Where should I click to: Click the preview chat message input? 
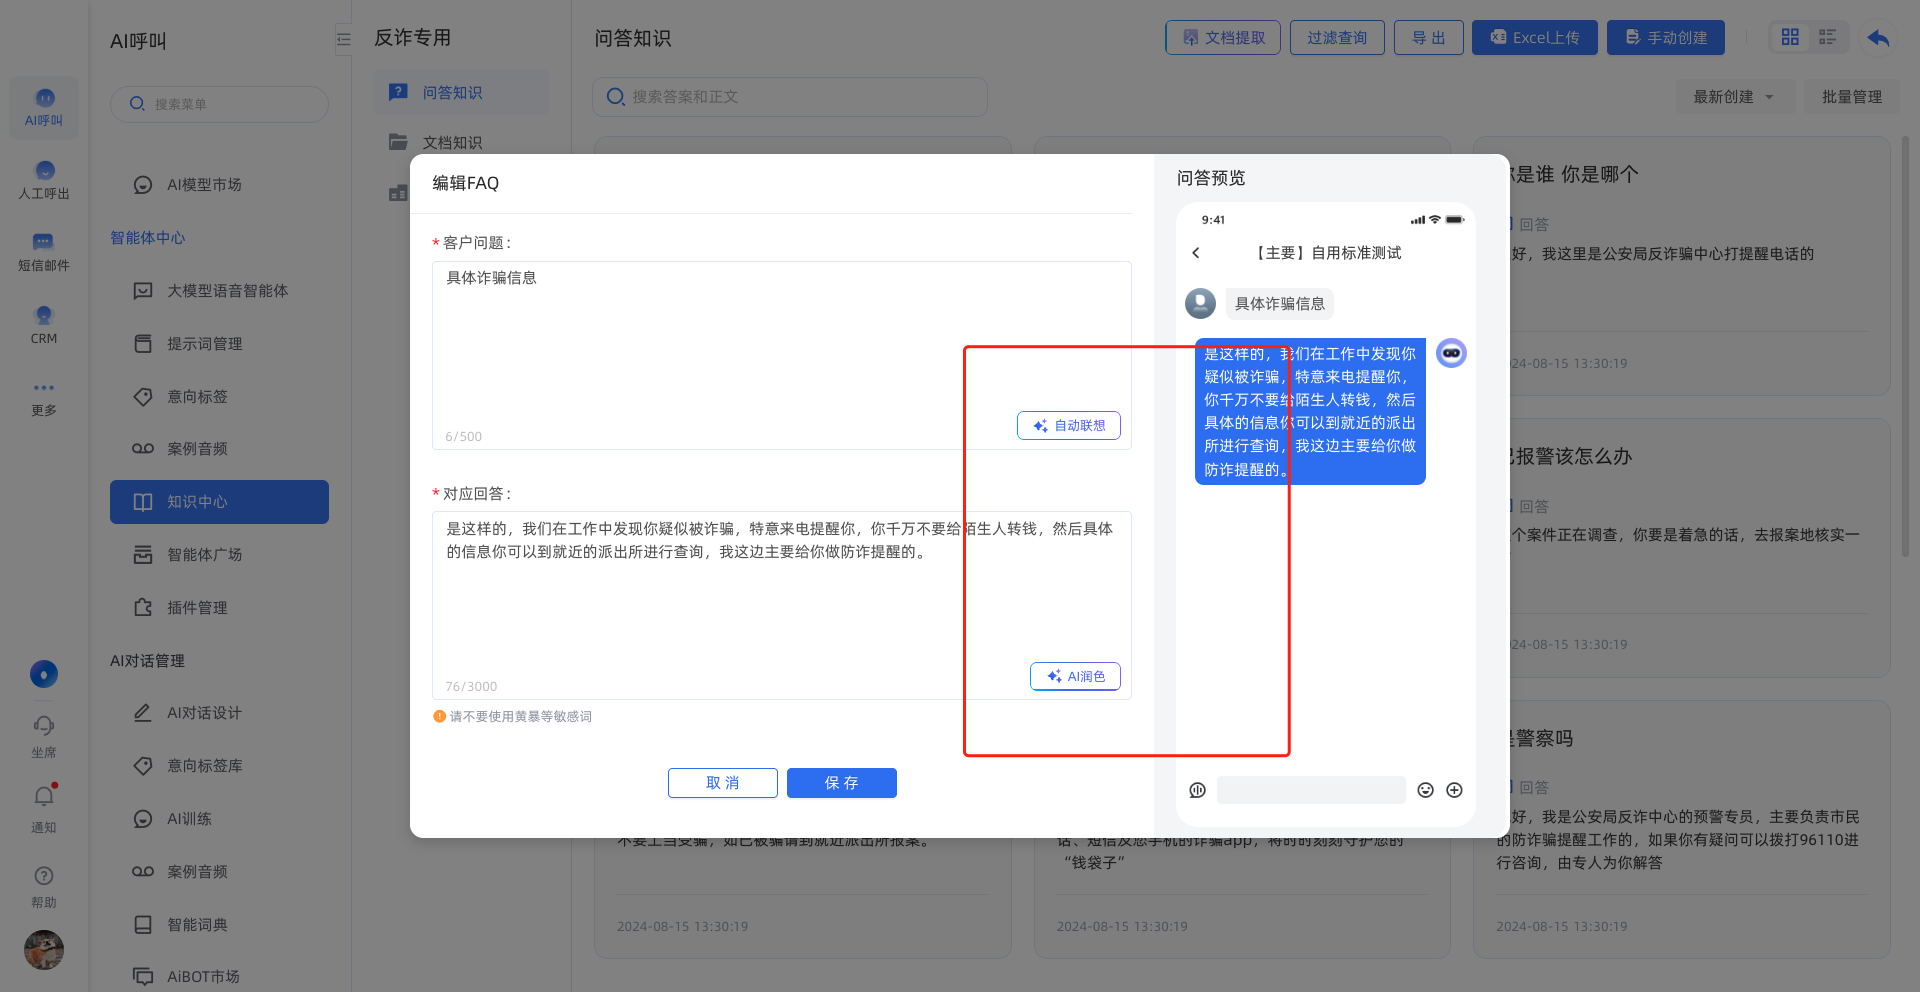[1311, 790]
